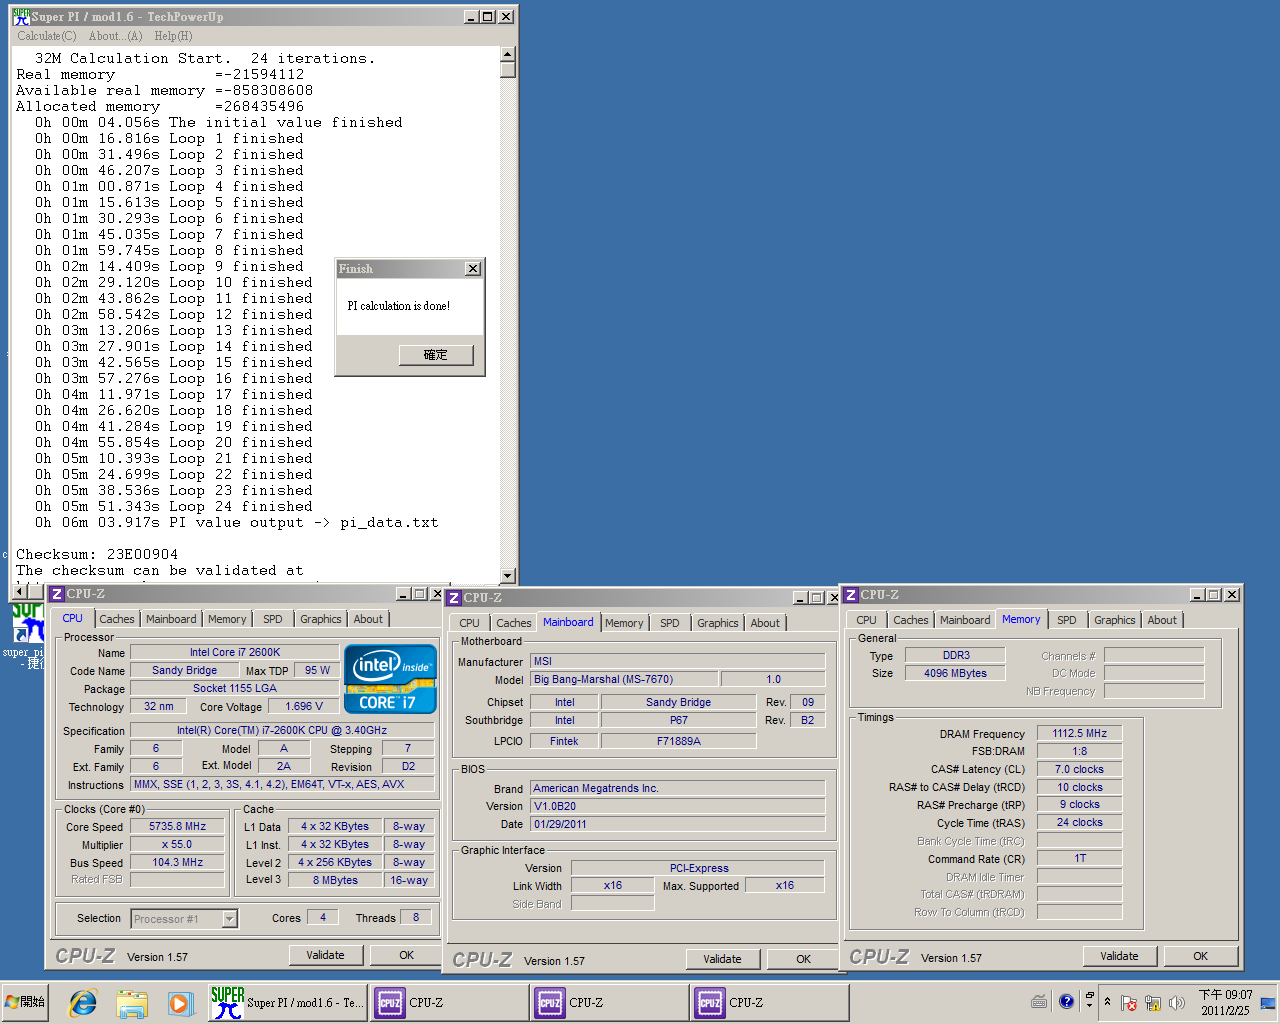Click the taskbar clock showing 09:07
The height and width of the screenshot is (1024, 1280).
pos(1226,1002)
